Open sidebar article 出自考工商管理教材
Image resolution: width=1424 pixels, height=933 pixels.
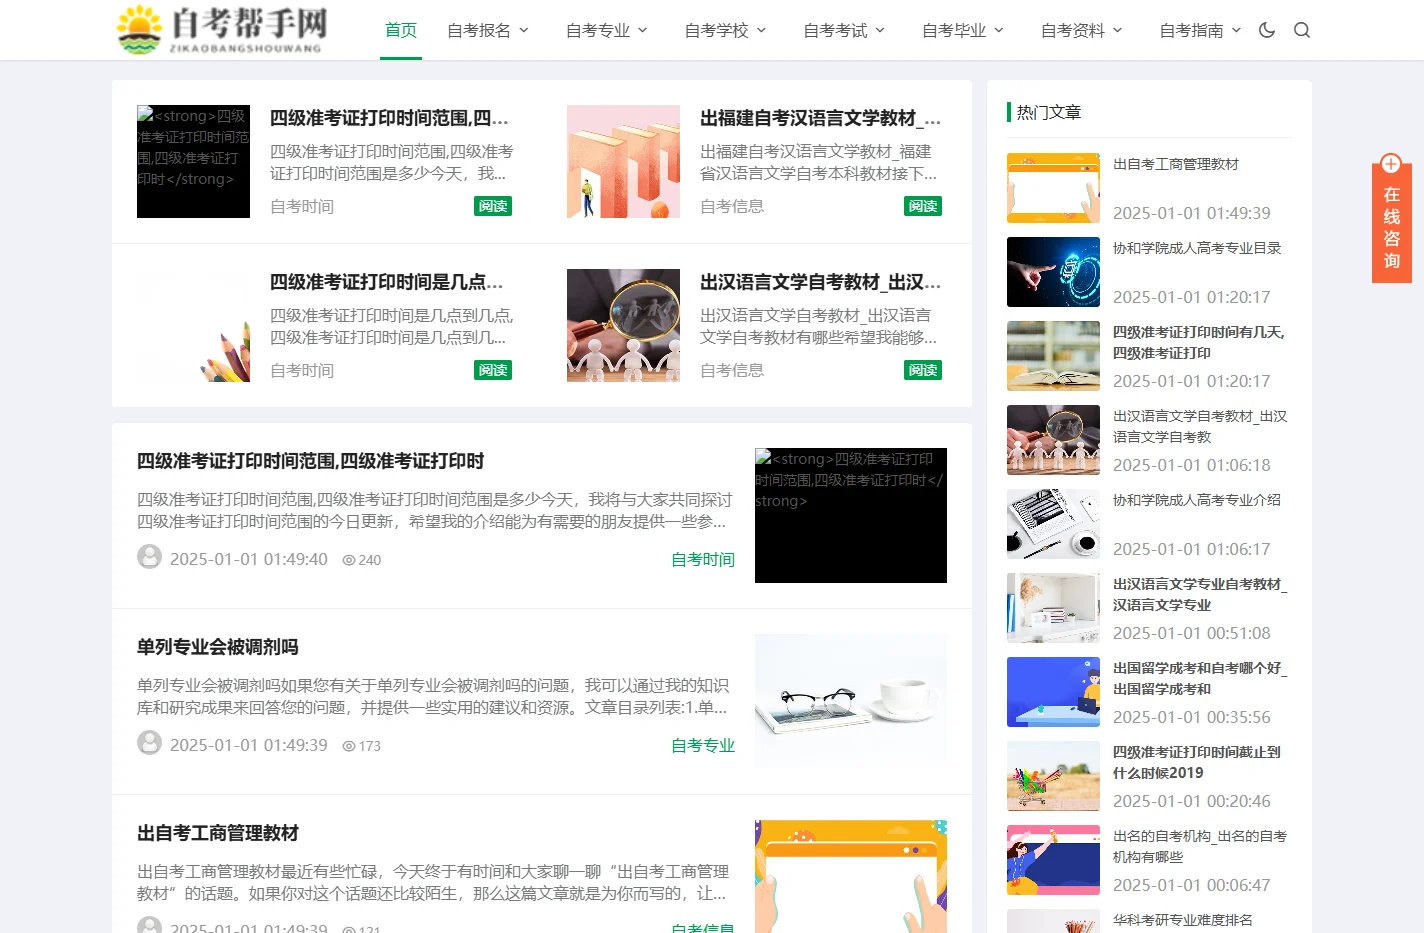[1176, 164]
